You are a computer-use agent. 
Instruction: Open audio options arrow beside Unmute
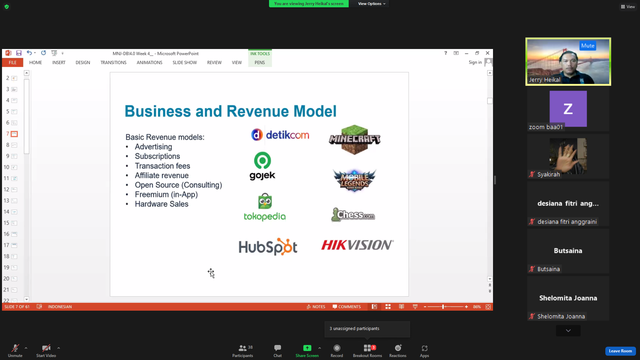tap(26, 348)
